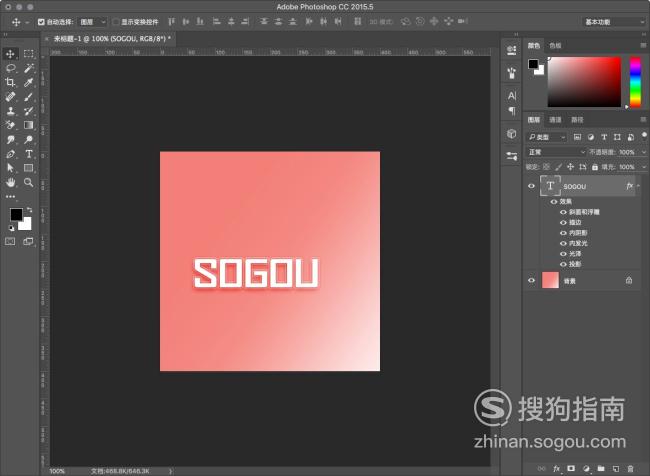Image resolution: width=650 pixels, height=476 pixels.
Task: Open the Fill 100% dropdown arrow
Action: 643,167
